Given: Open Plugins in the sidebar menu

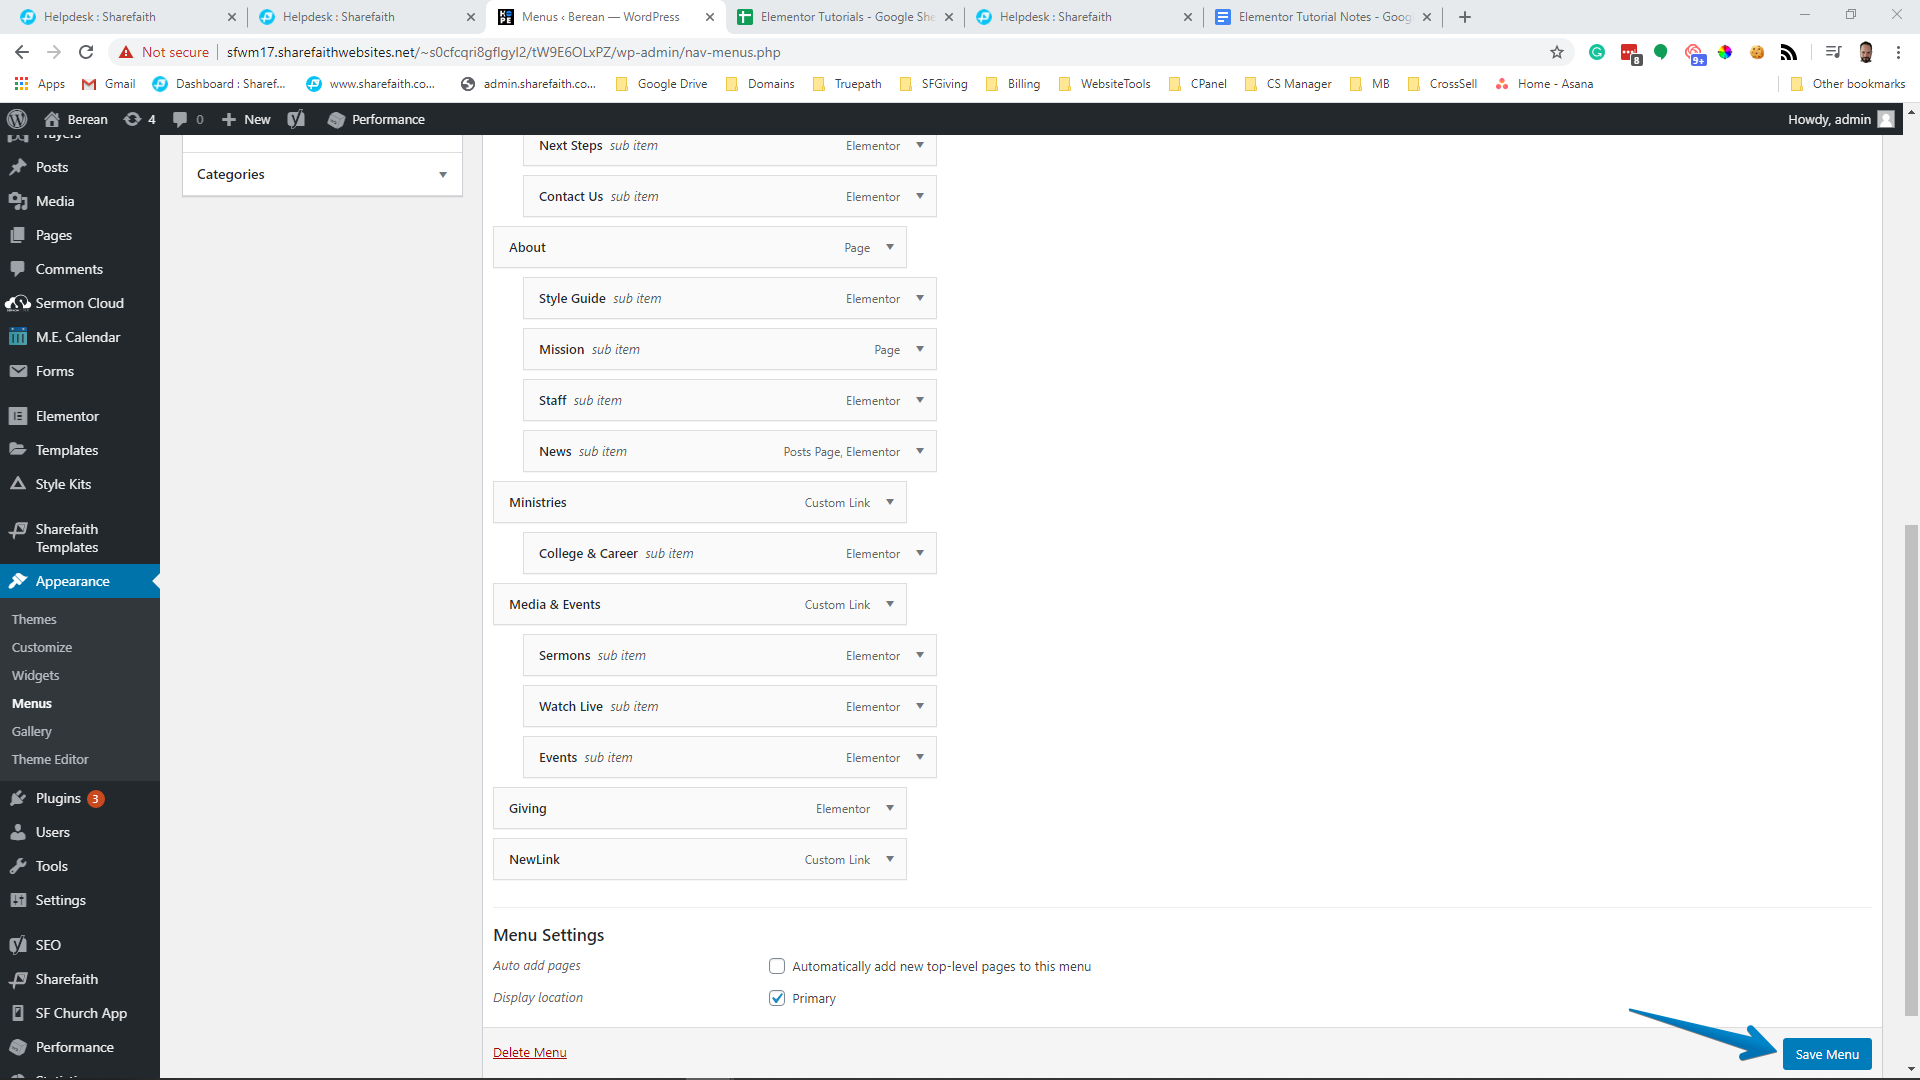Looking at the screenshot, I should [58, 798].
